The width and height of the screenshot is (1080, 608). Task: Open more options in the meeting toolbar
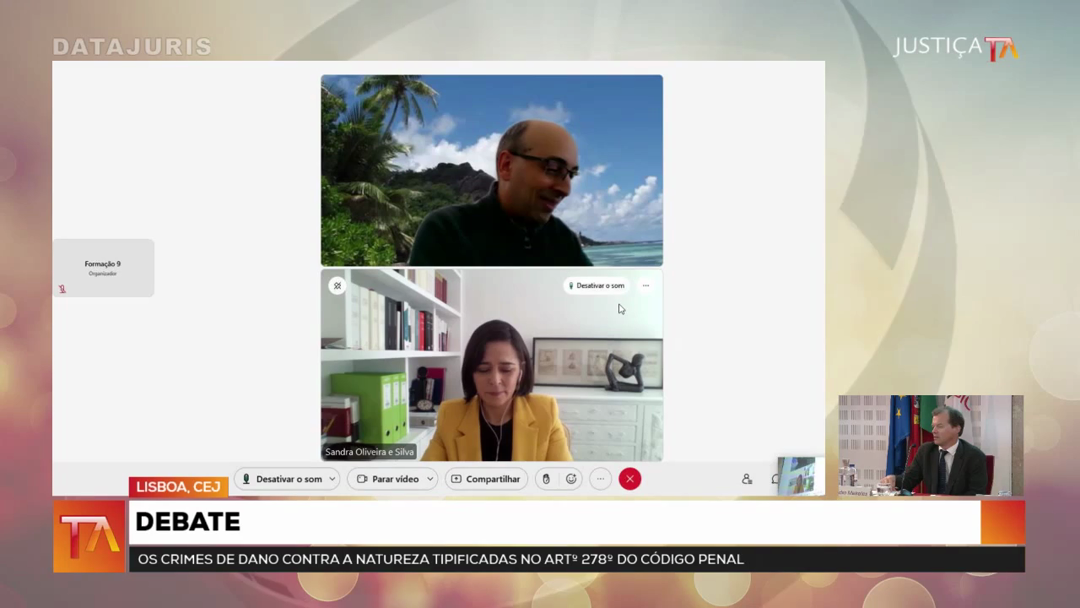[600, 479]
